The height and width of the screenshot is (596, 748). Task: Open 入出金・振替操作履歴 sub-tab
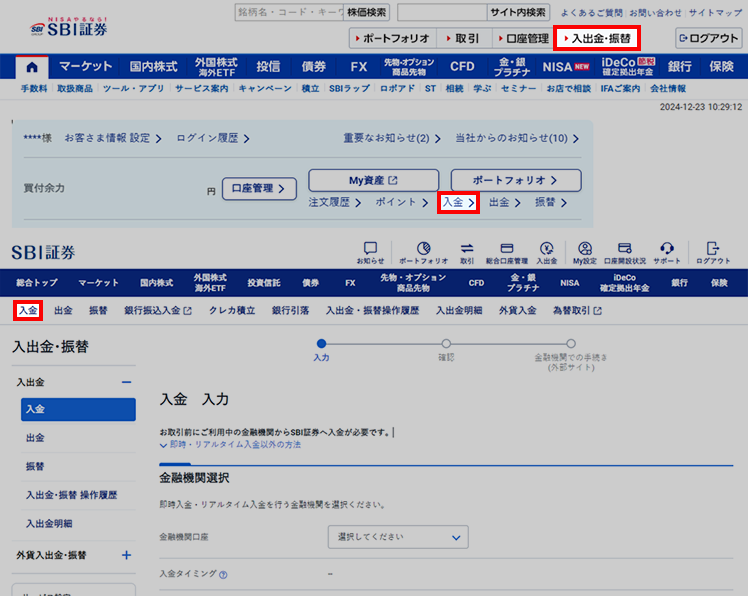coord(373,311)
